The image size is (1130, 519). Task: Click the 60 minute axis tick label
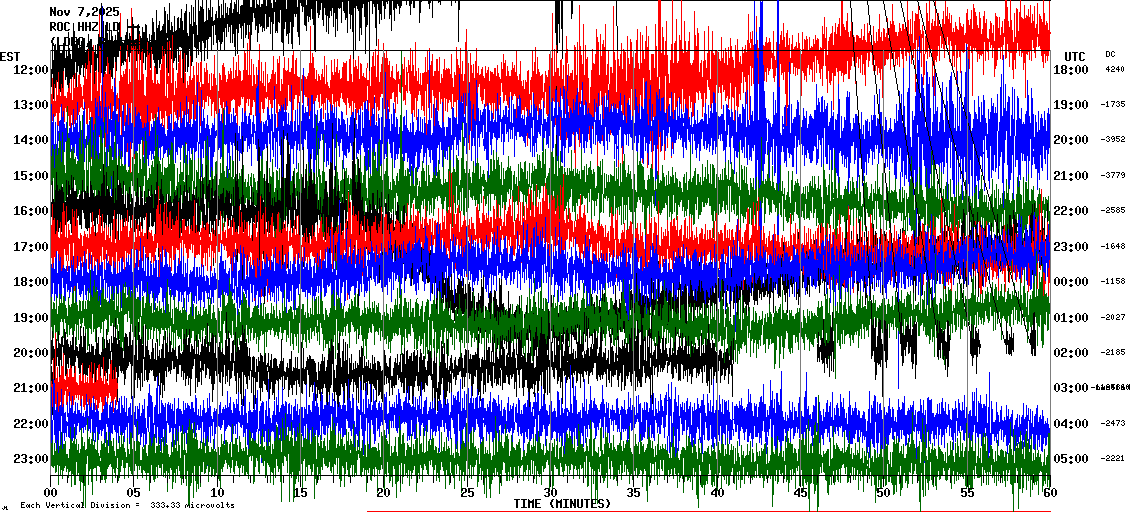click(x=1048, y=493)
